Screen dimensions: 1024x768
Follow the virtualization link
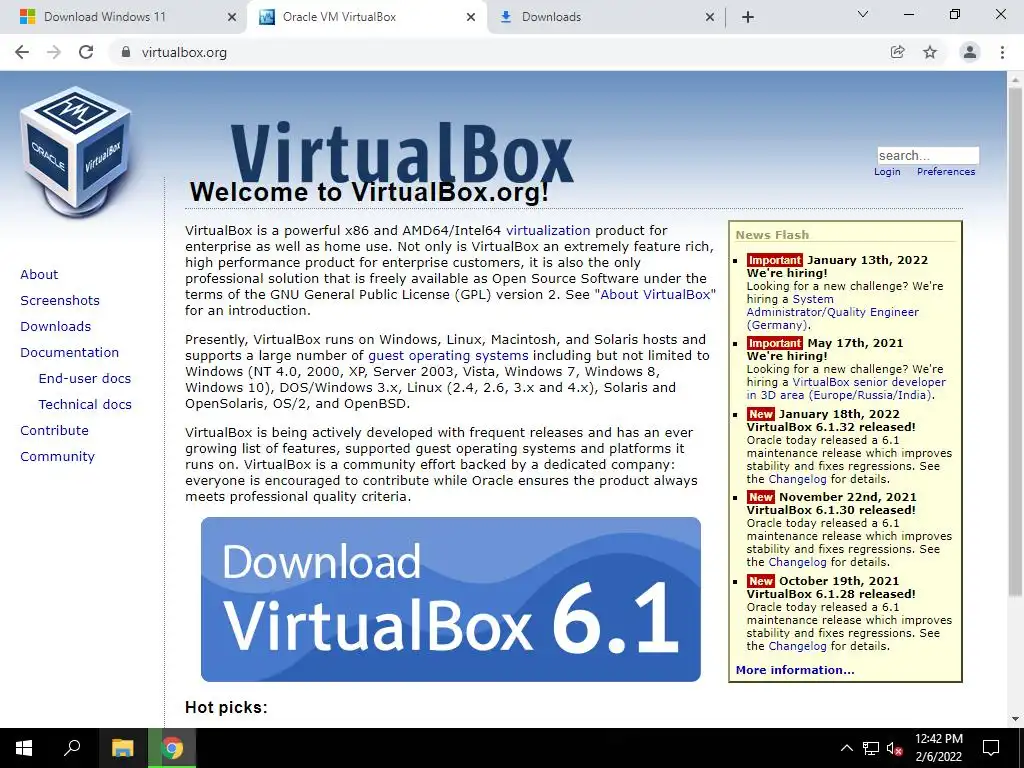[548, 231]
